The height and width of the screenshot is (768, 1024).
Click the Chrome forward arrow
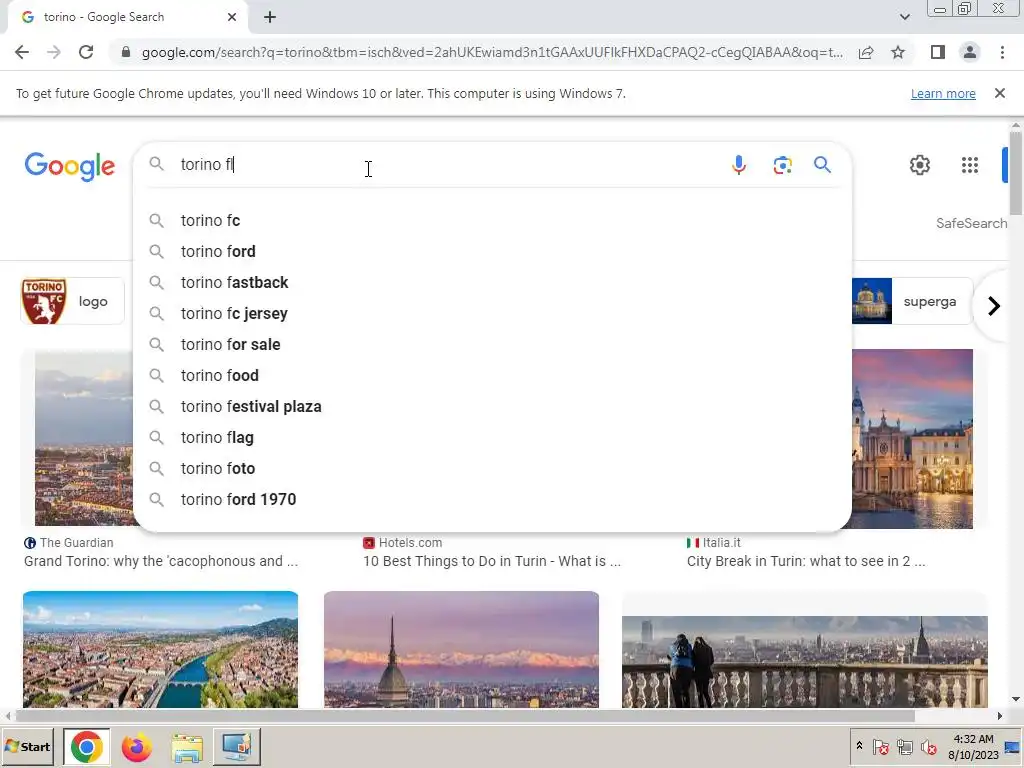coord(54,52)
